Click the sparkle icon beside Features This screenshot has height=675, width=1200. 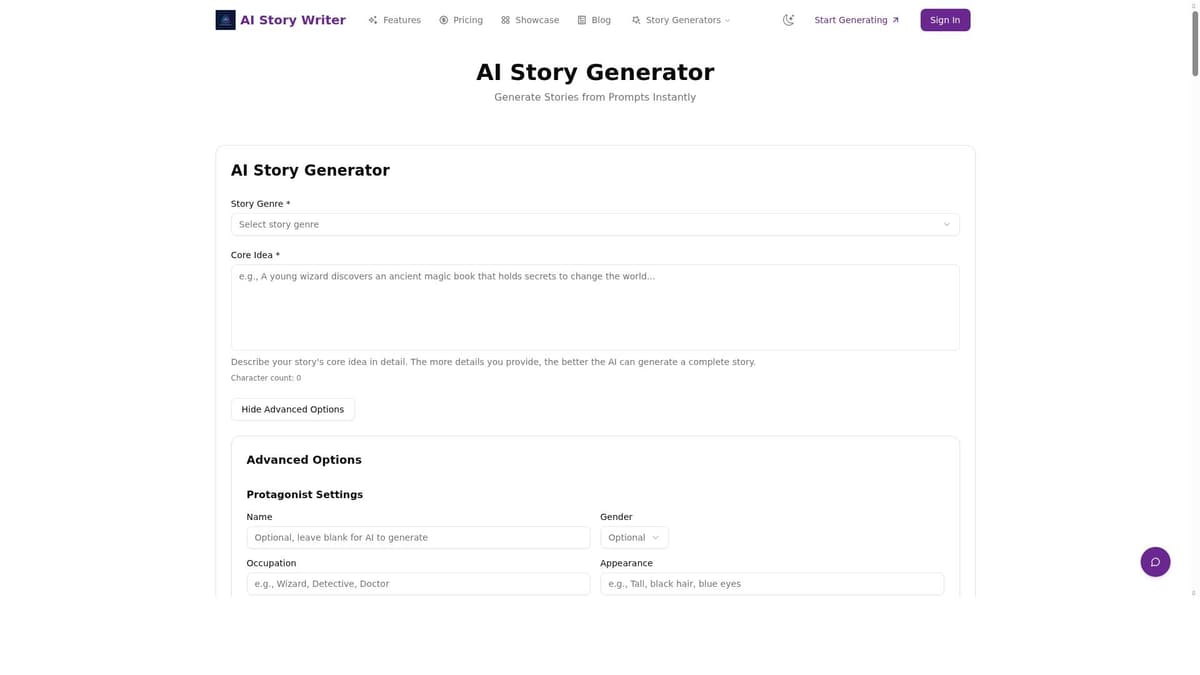[372, 19]
